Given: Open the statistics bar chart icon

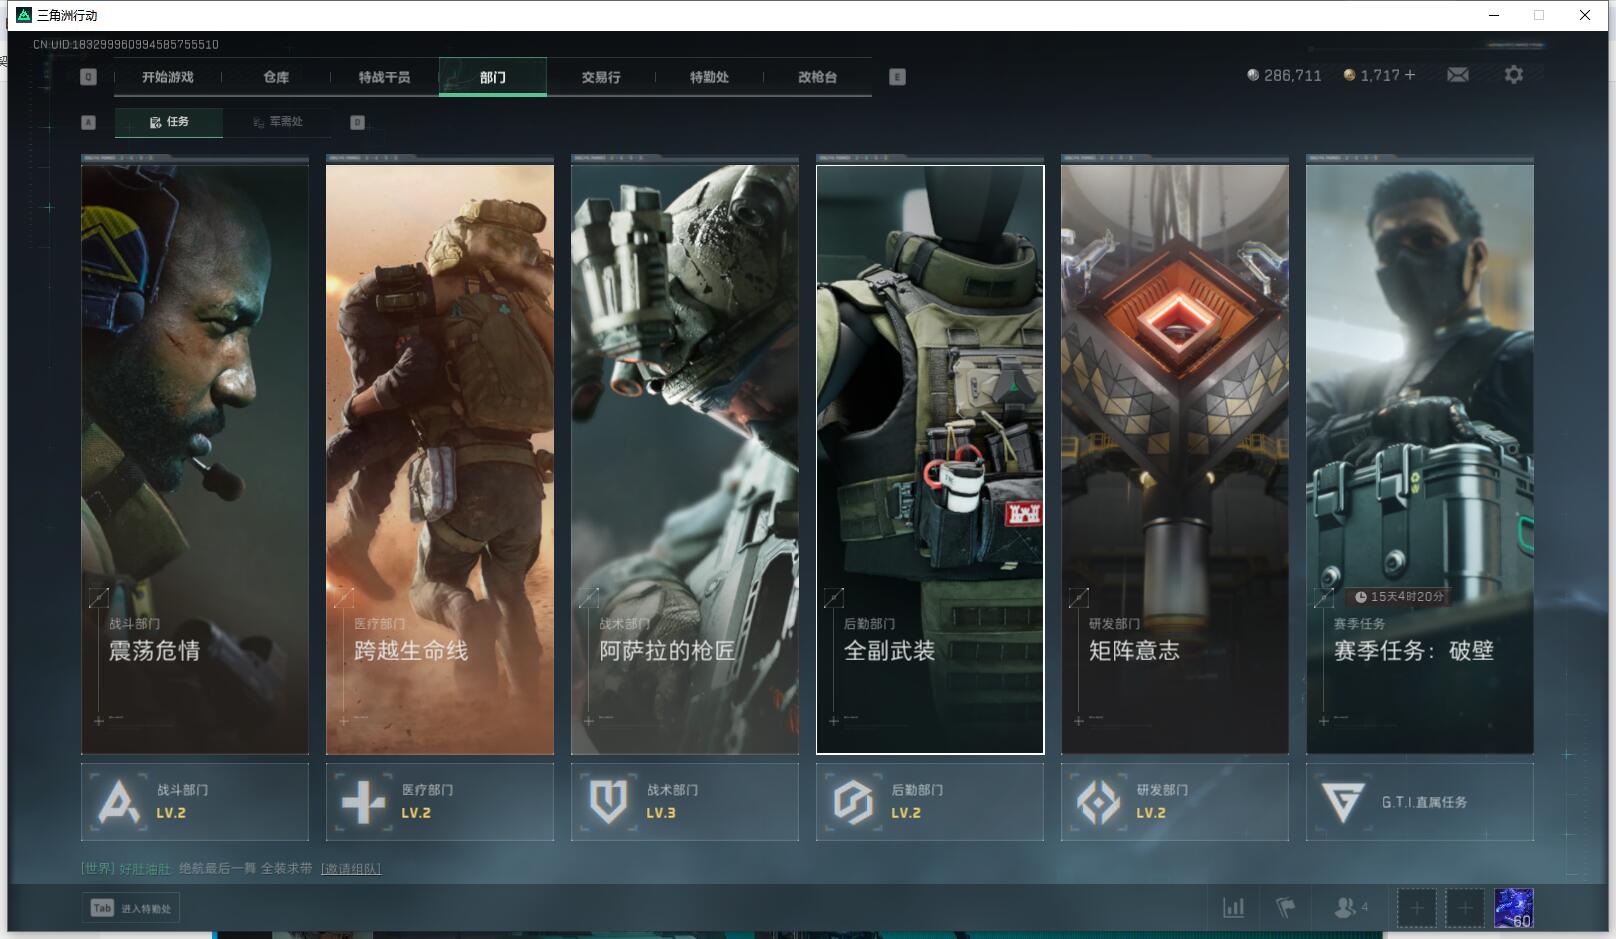Looking at the screenshot, I should [1234, 908].
